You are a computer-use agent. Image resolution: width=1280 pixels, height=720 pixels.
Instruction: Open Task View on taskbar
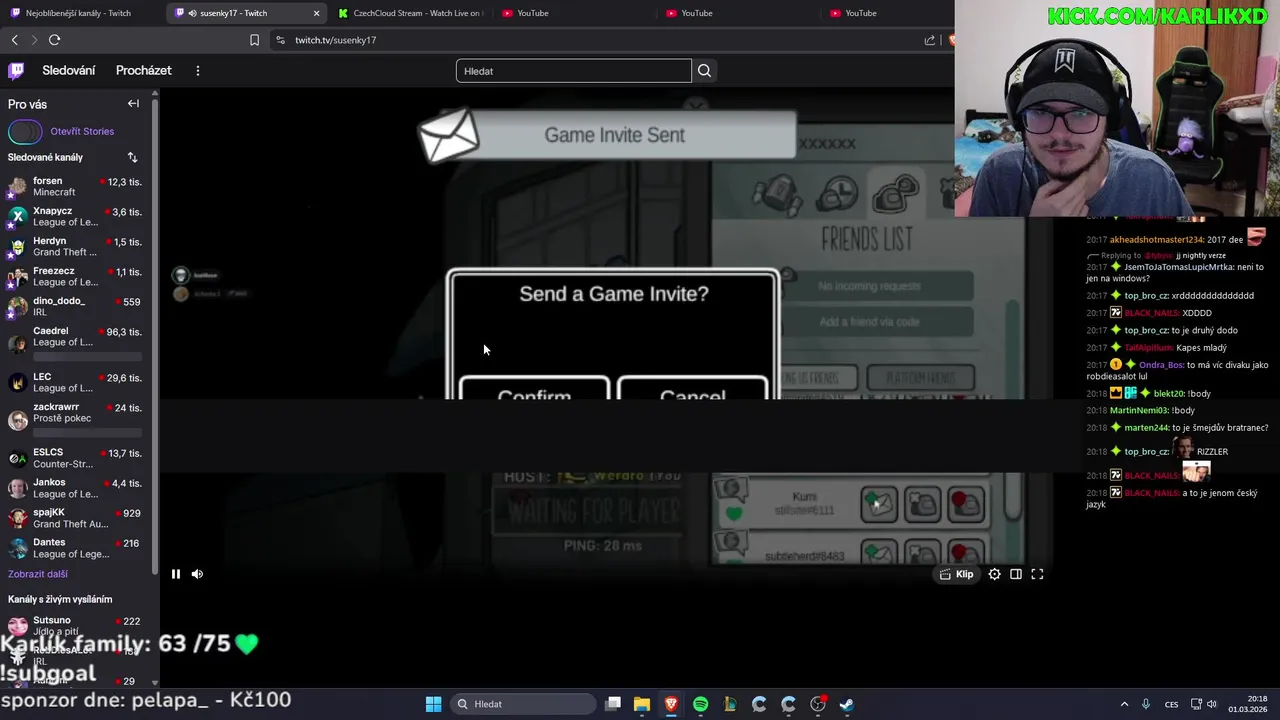coord(613,704)
